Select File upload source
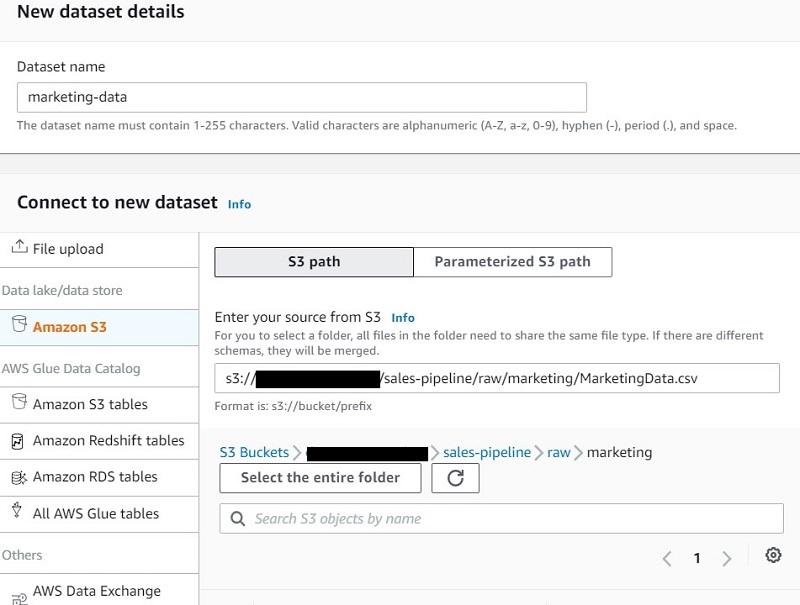Image resolution: width=800 pixels, height=605 pixels. coord(99,249)
